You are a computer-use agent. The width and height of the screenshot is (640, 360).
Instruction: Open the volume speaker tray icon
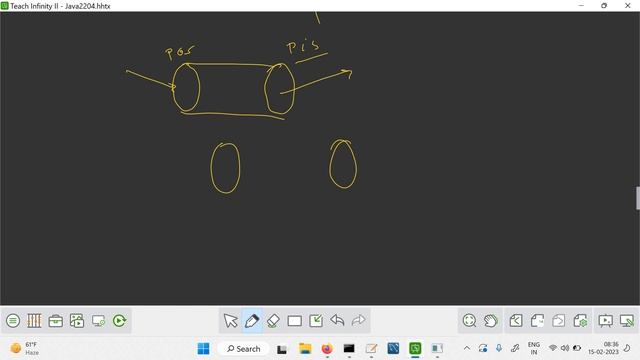(564, 348)
